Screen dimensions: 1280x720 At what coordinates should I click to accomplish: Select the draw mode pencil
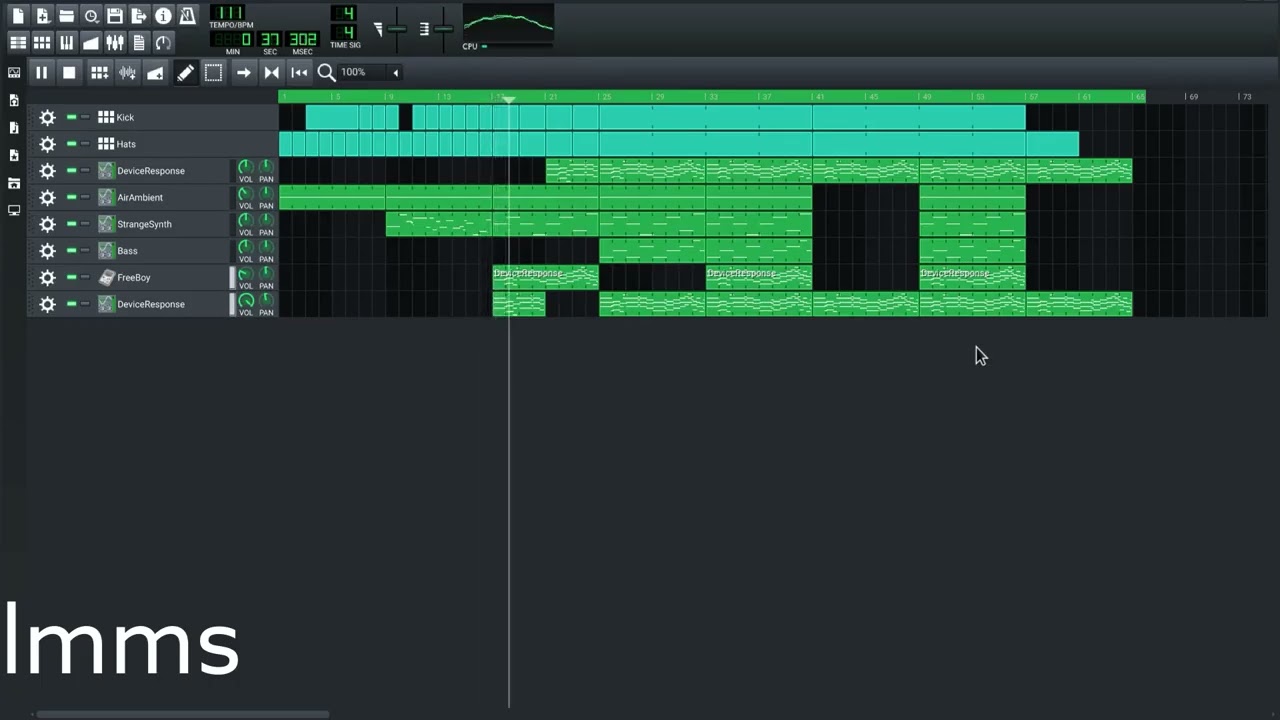click(x=185, y=72)
